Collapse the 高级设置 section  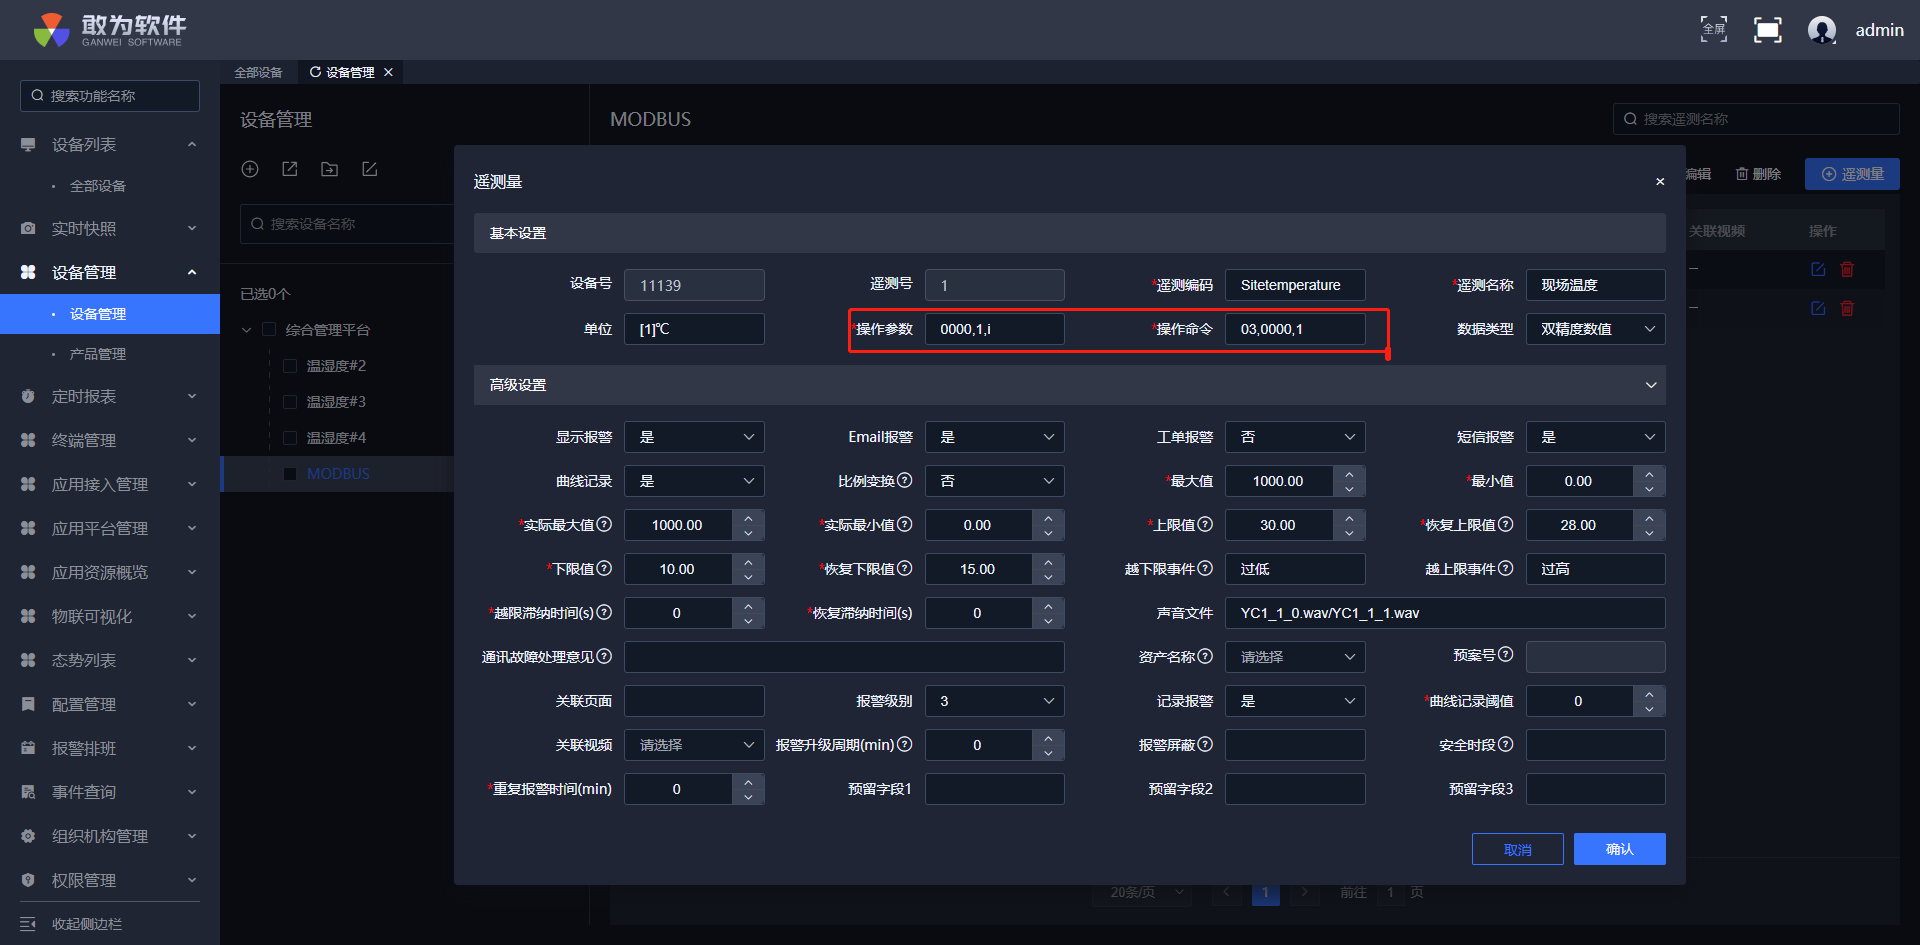tap(1650, 385)
